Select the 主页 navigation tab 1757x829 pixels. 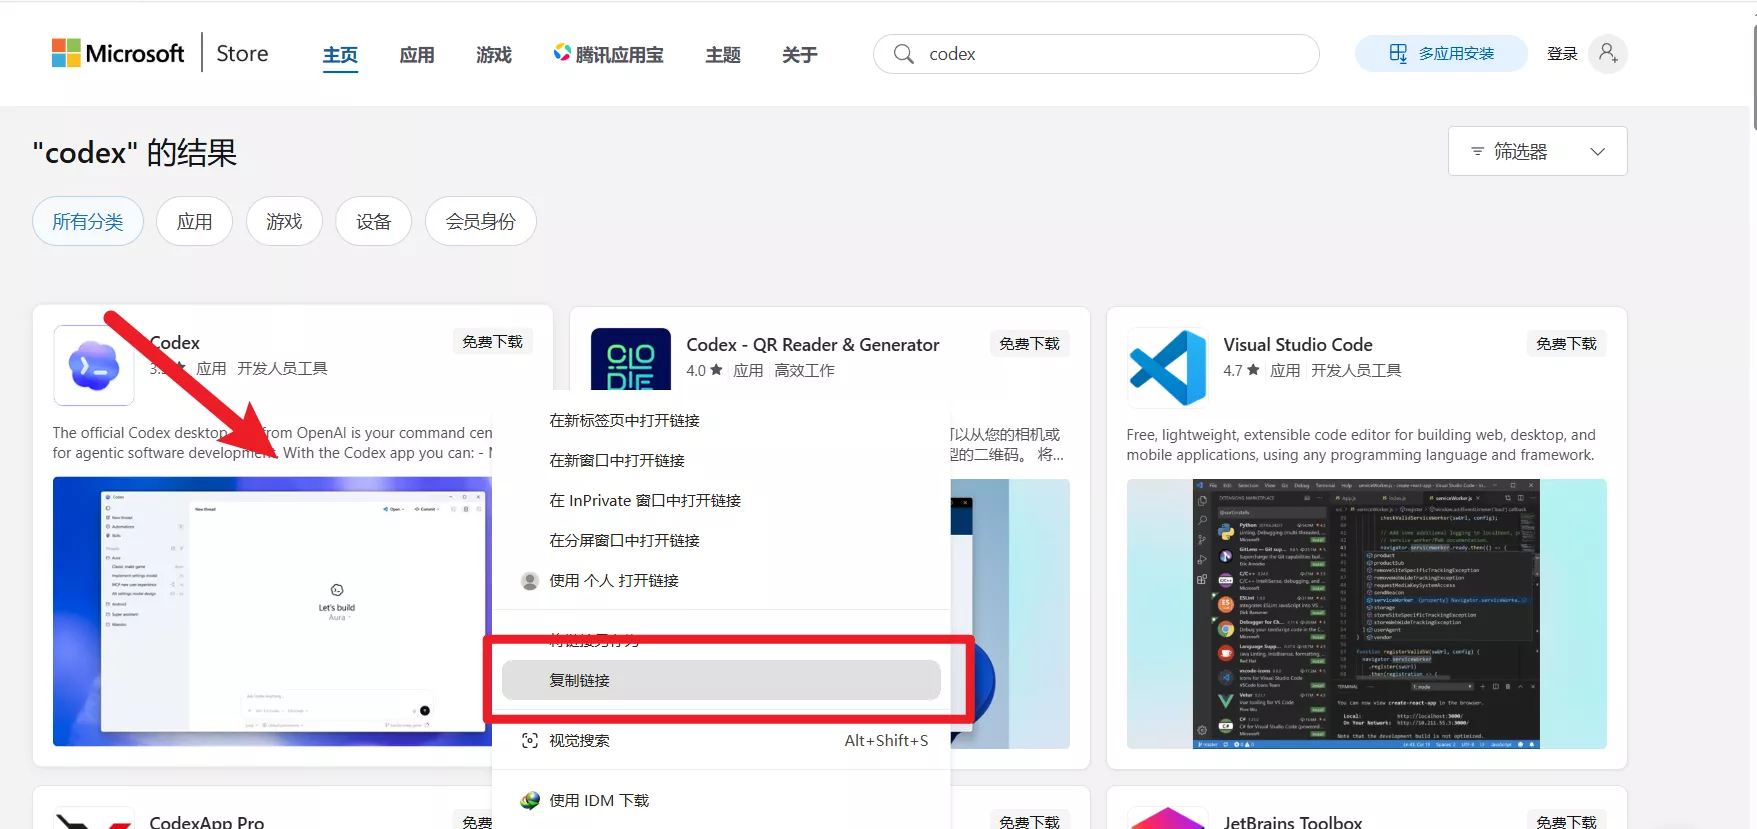click(340, 55)
